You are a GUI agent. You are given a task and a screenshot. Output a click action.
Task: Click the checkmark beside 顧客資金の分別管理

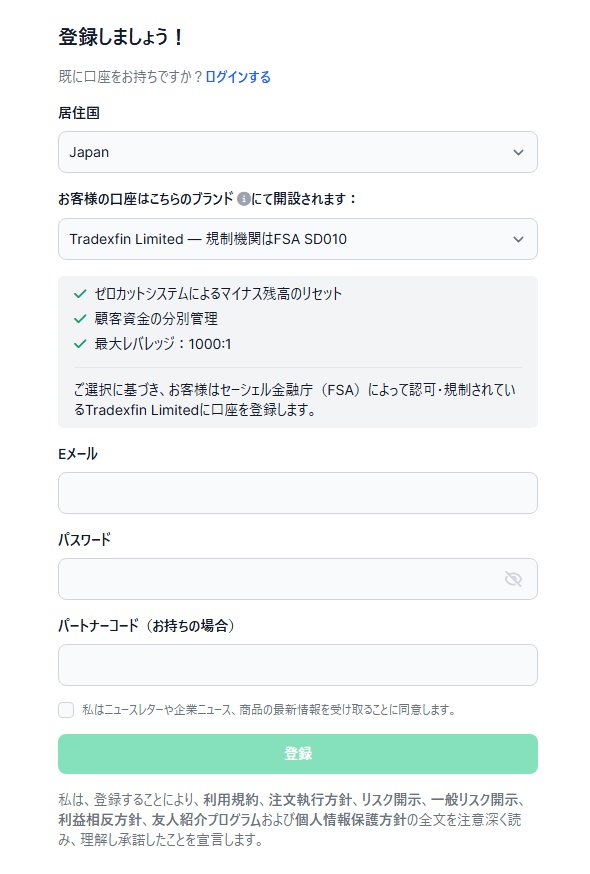[78, 318]
